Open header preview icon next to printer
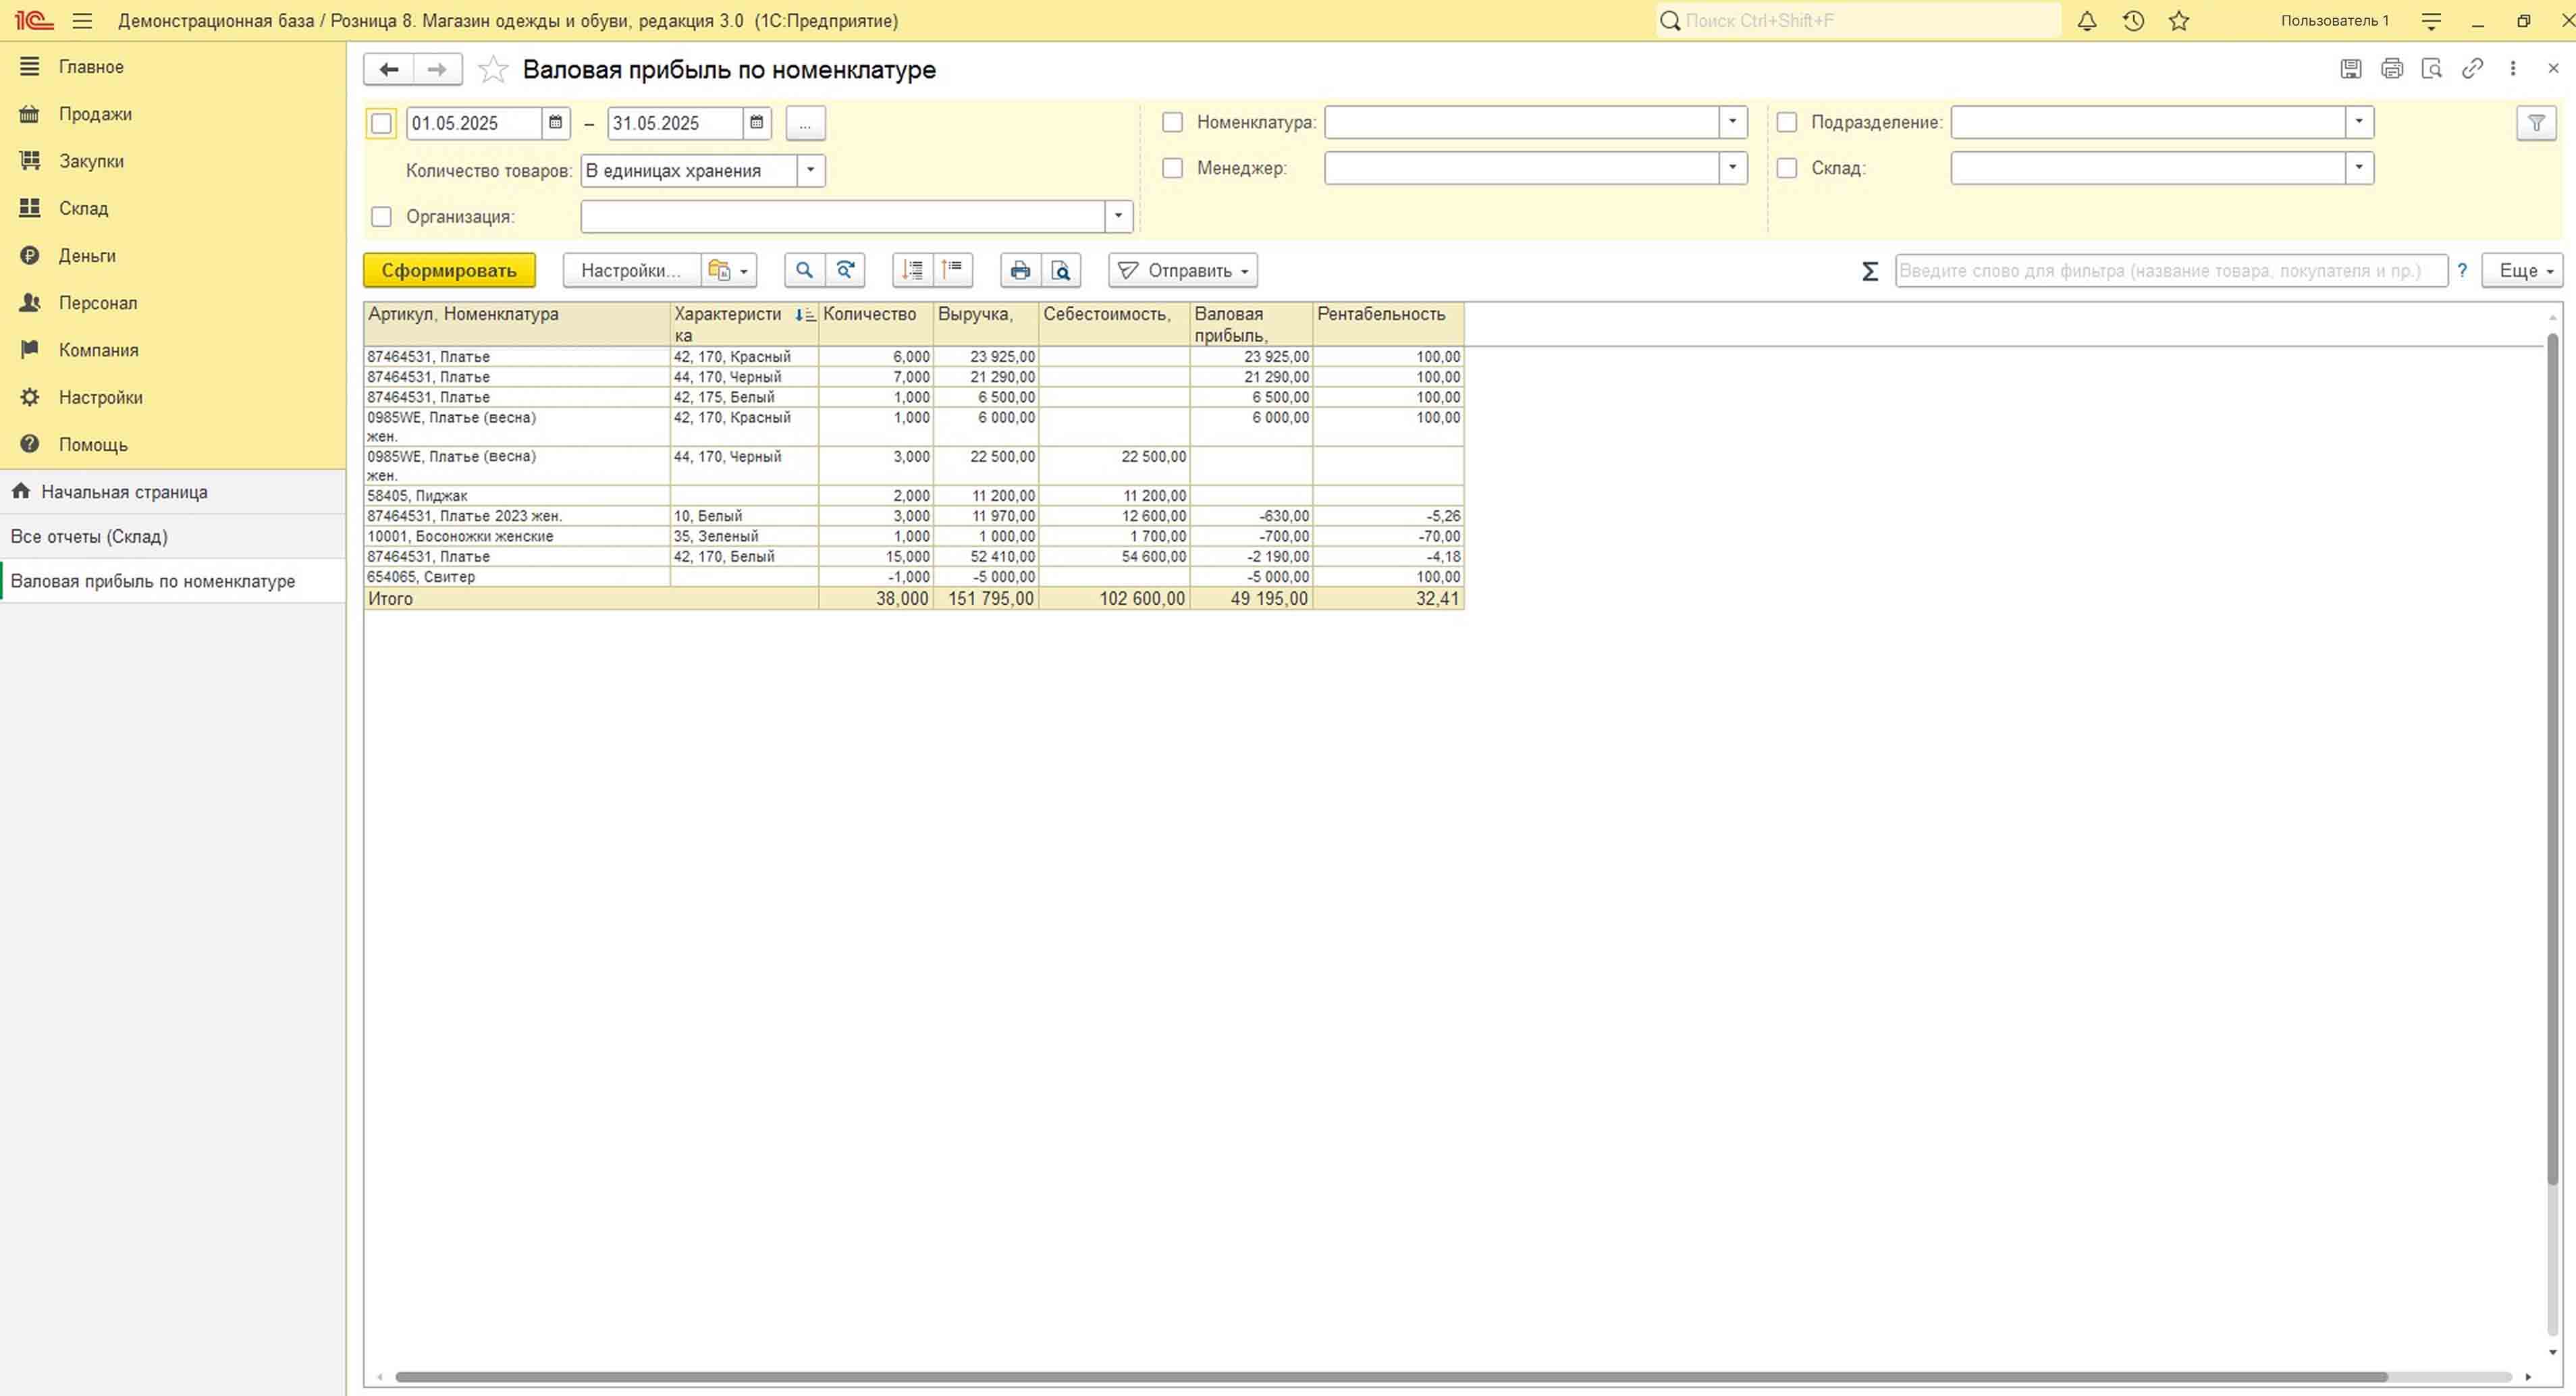2576x1396 pixels. 2432,68
